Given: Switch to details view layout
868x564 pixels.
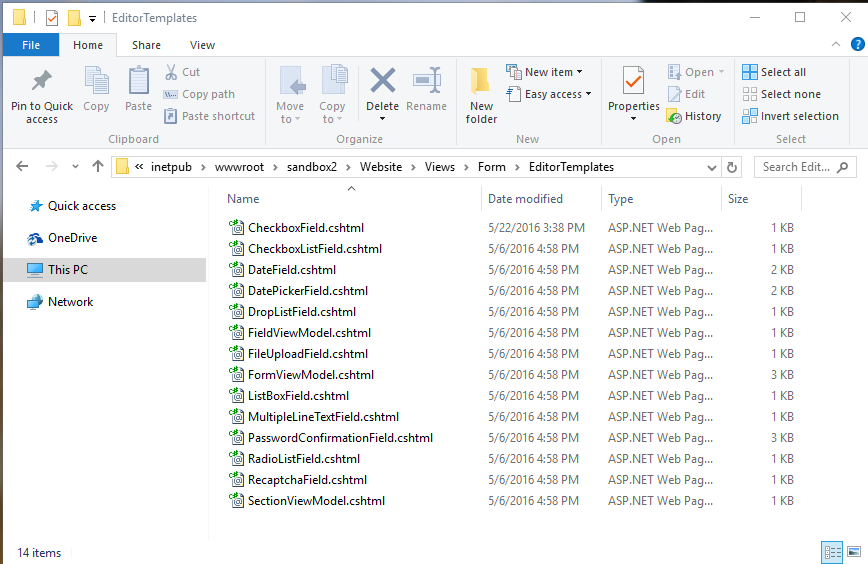Looking at the screenshot, I should (x=832, y=552).
